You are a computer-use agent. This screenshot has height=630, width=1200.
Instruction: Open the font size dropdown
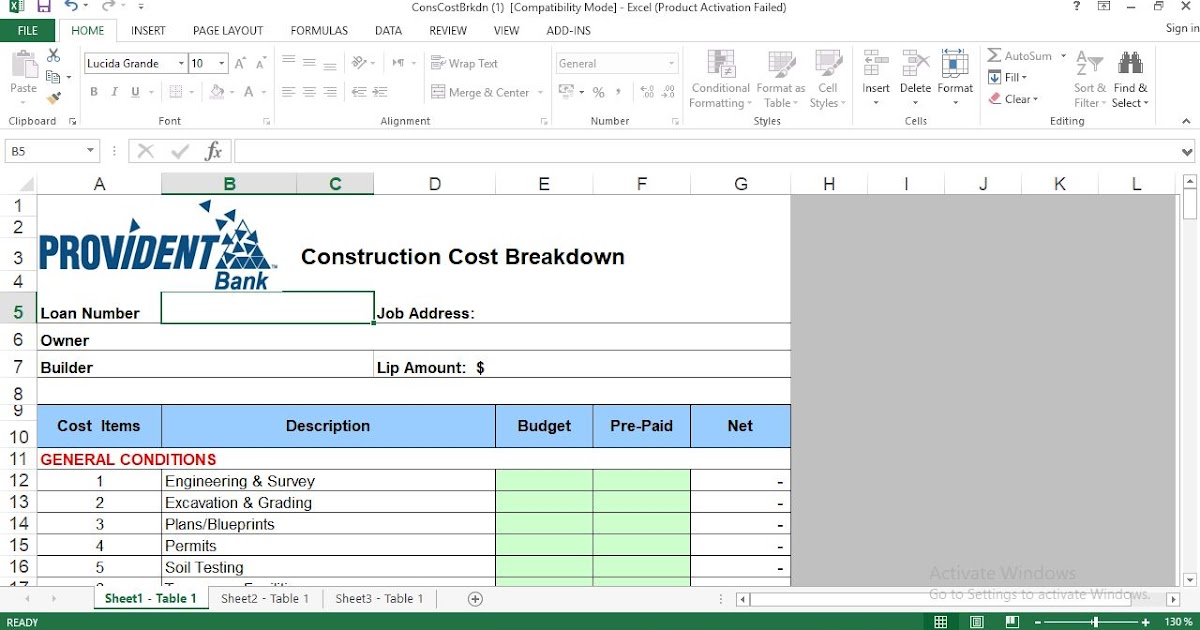[221, 62]
